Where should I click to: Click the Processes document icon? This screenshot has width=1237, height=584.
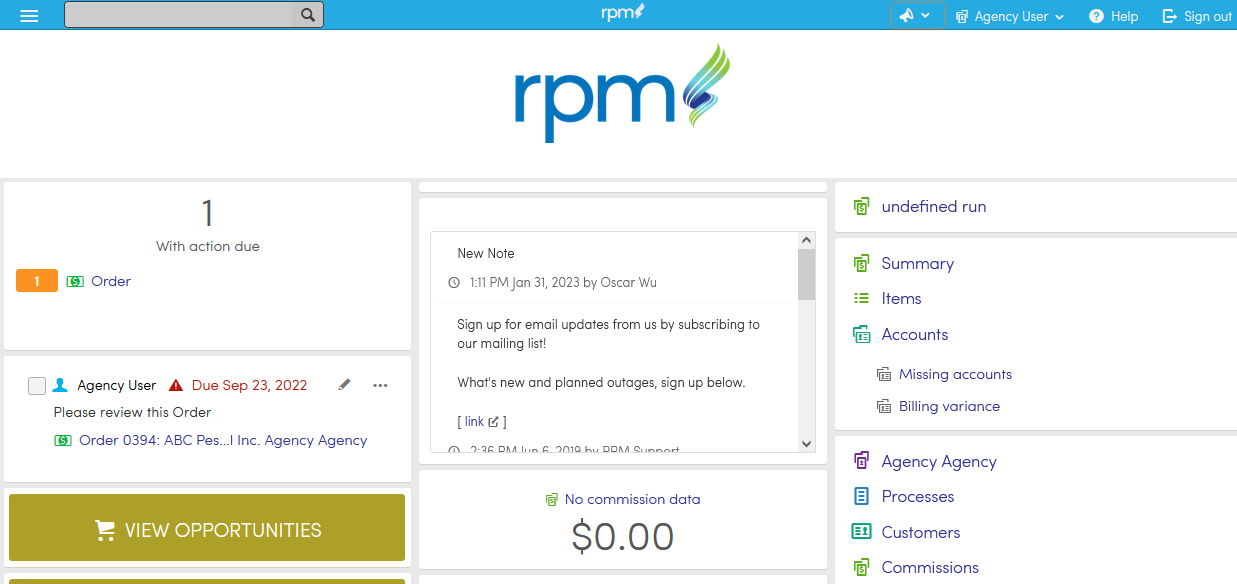861,497
